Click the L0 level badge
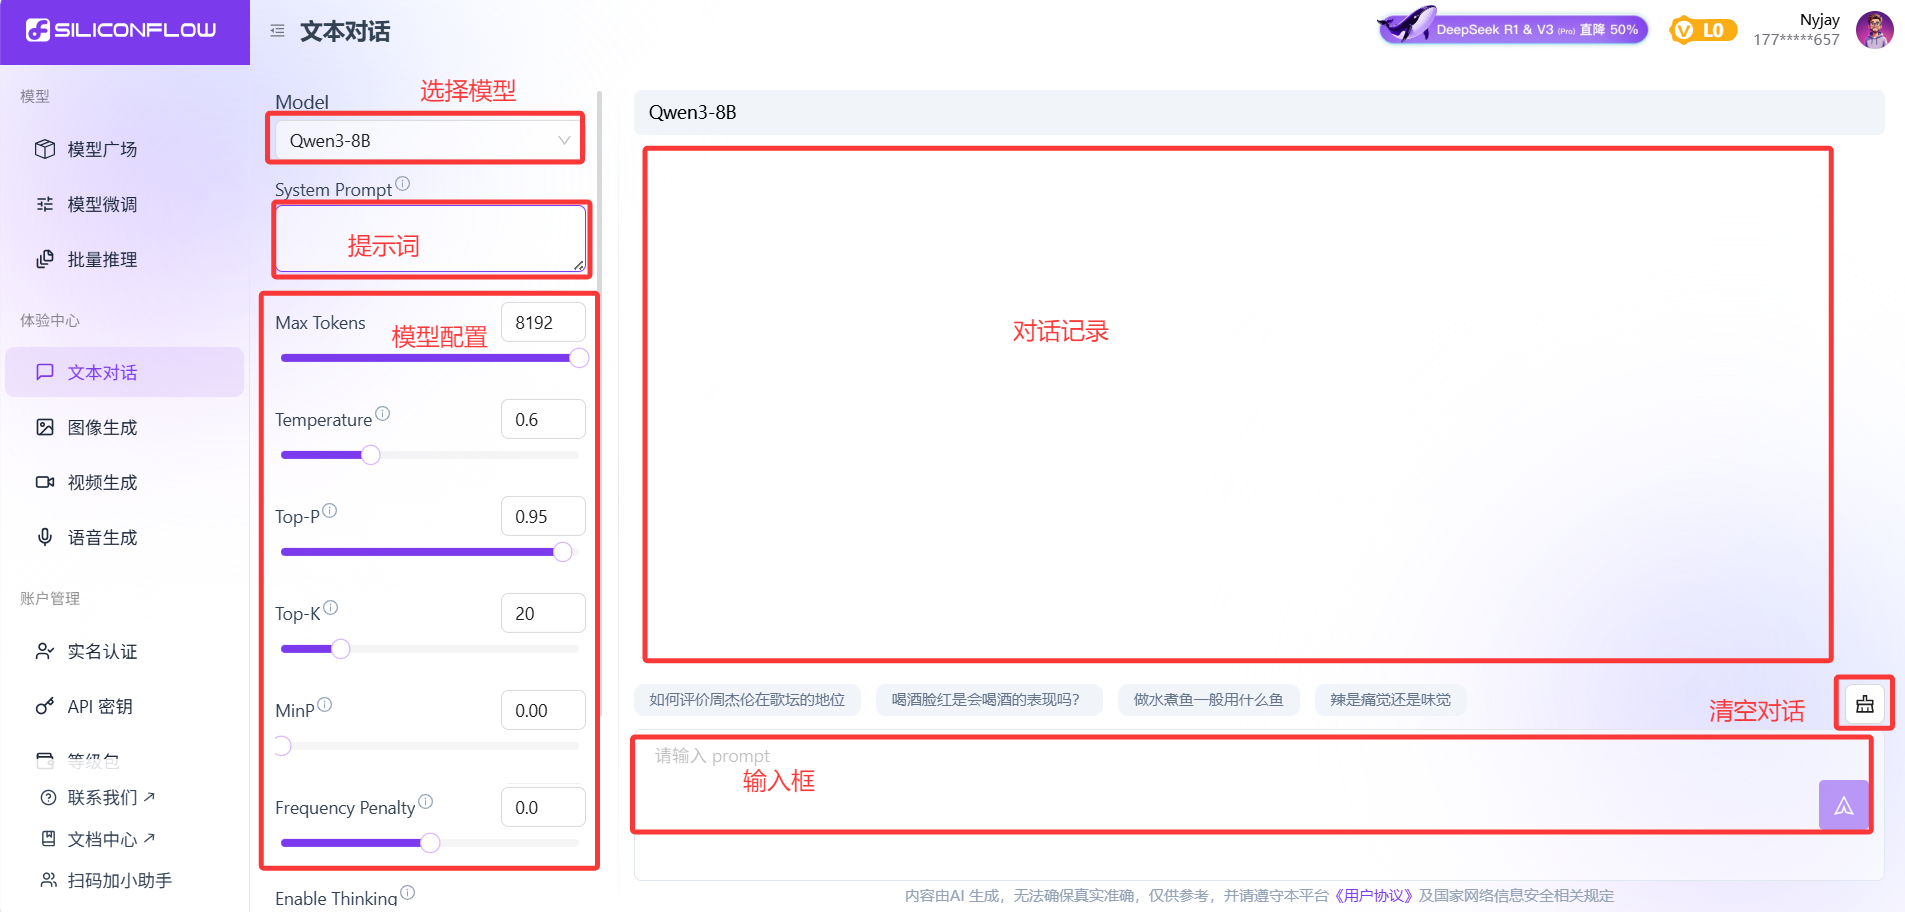Viewport: 1905px width, 912px height. (1703, 30)
